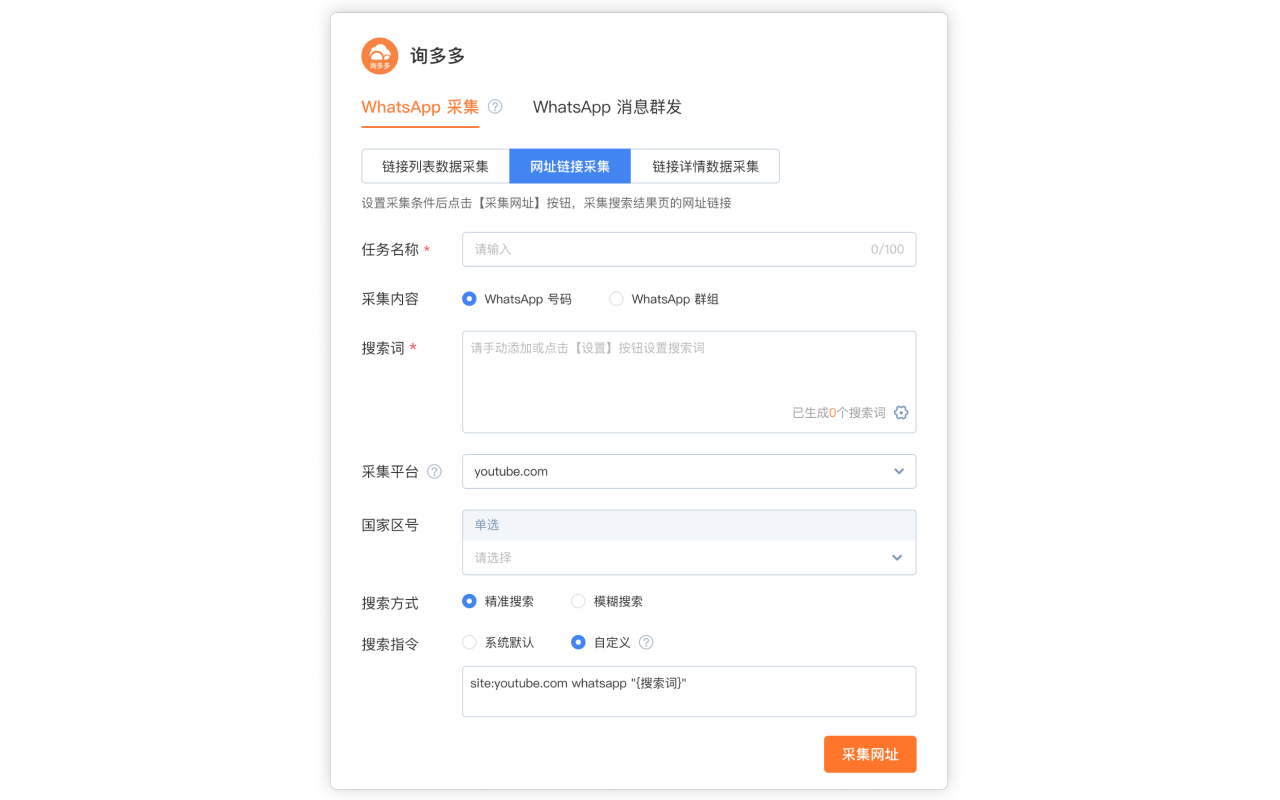Open the 国家区号 请选择 dropdown
The image size is (1280, 800).
click(x=689, y=557)
